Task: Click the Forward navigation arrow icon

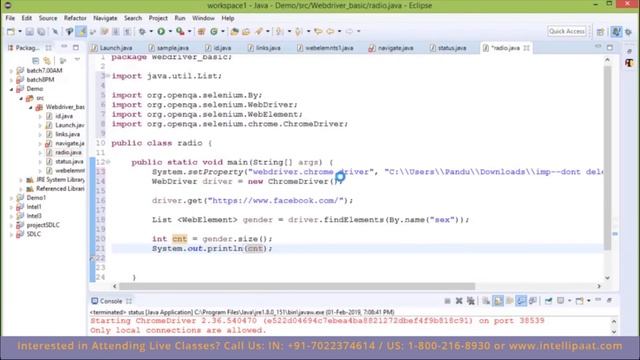Action: (x=349, y=31)
